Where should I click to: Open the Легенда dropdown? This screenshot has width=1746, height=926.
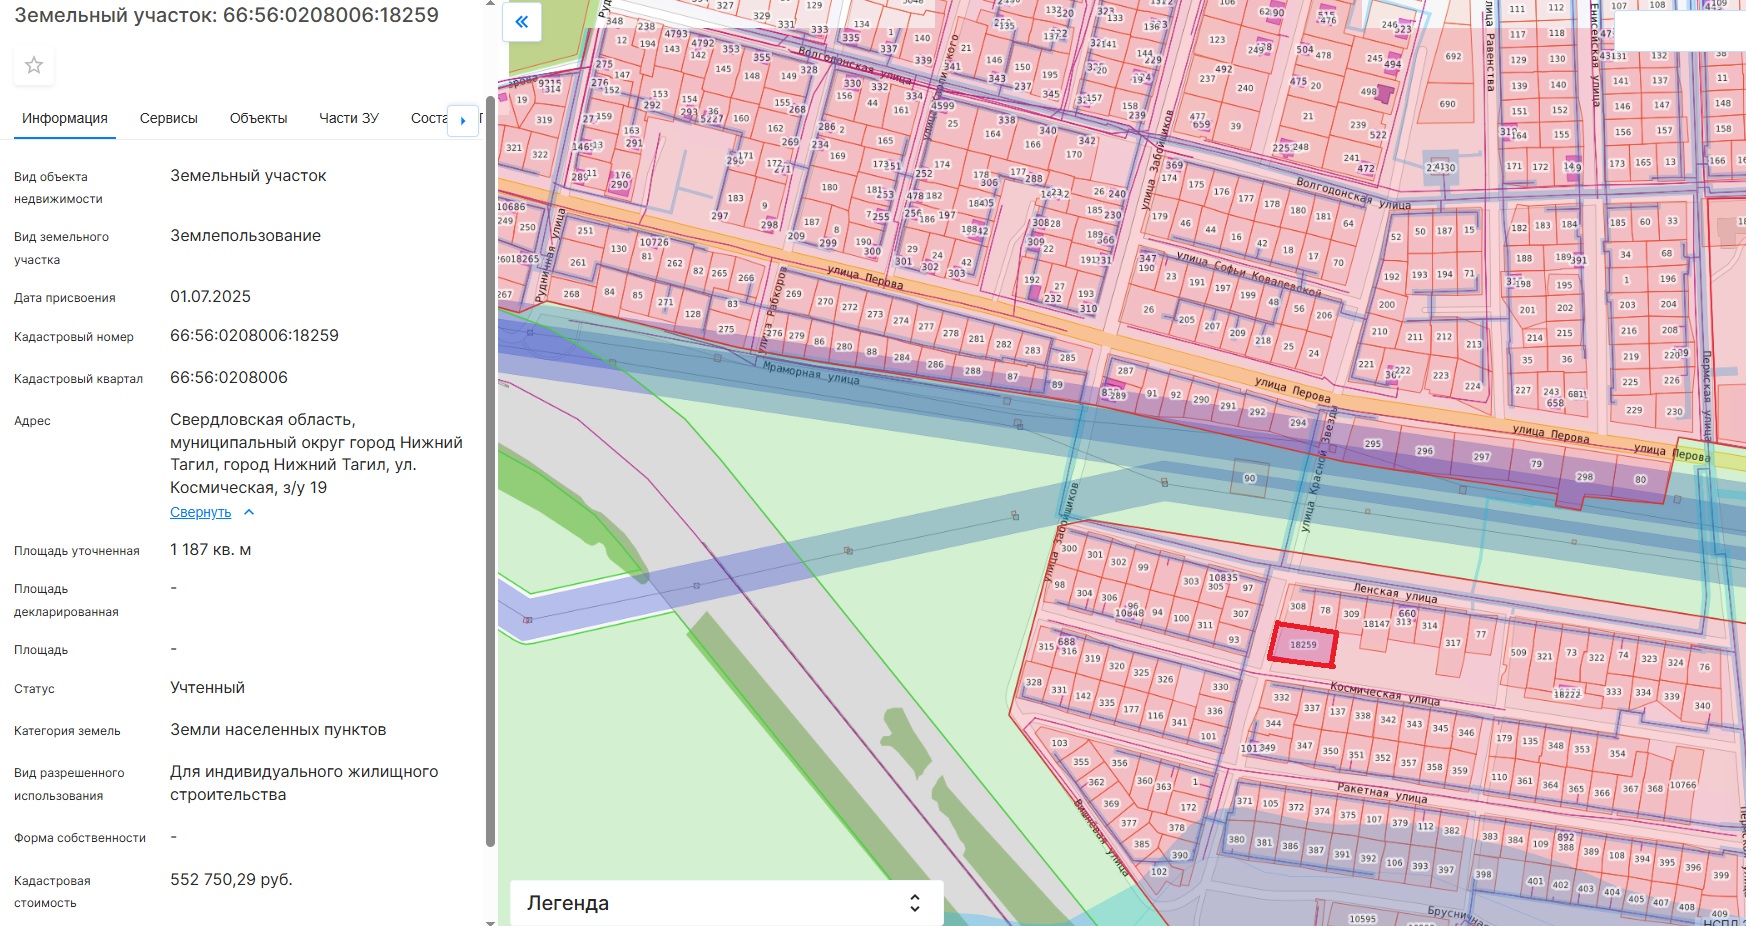coord(726,903)
